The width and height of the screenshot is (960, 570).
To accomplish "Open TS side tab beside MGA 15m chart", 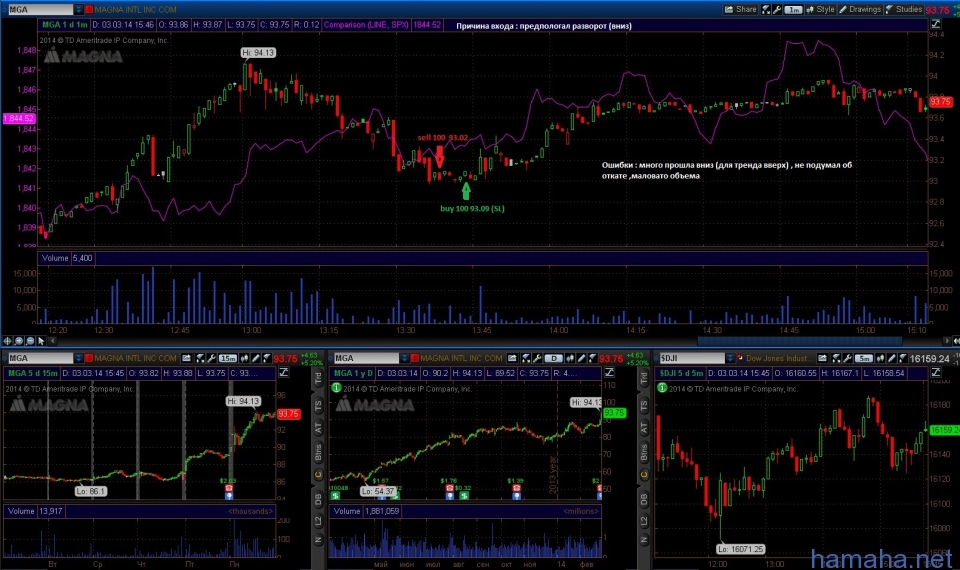I will pos(318,405).
